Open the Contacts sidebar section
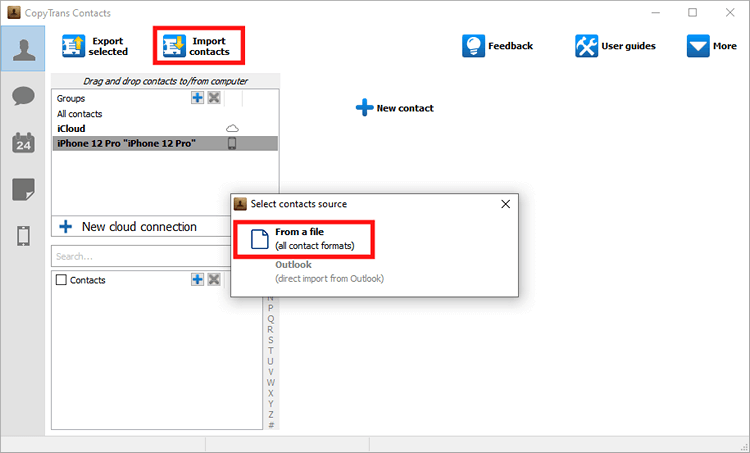The height and width of the screenshot is (453, 750). tap(23, 49)
